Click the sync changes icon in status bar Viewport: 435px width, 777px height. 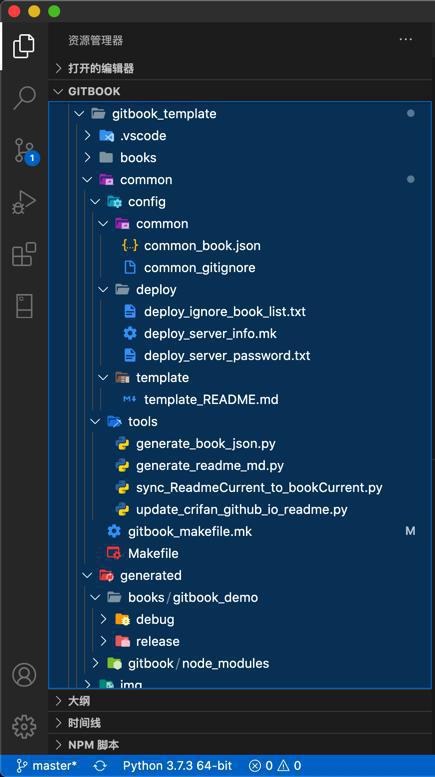[x=100, y=766]
